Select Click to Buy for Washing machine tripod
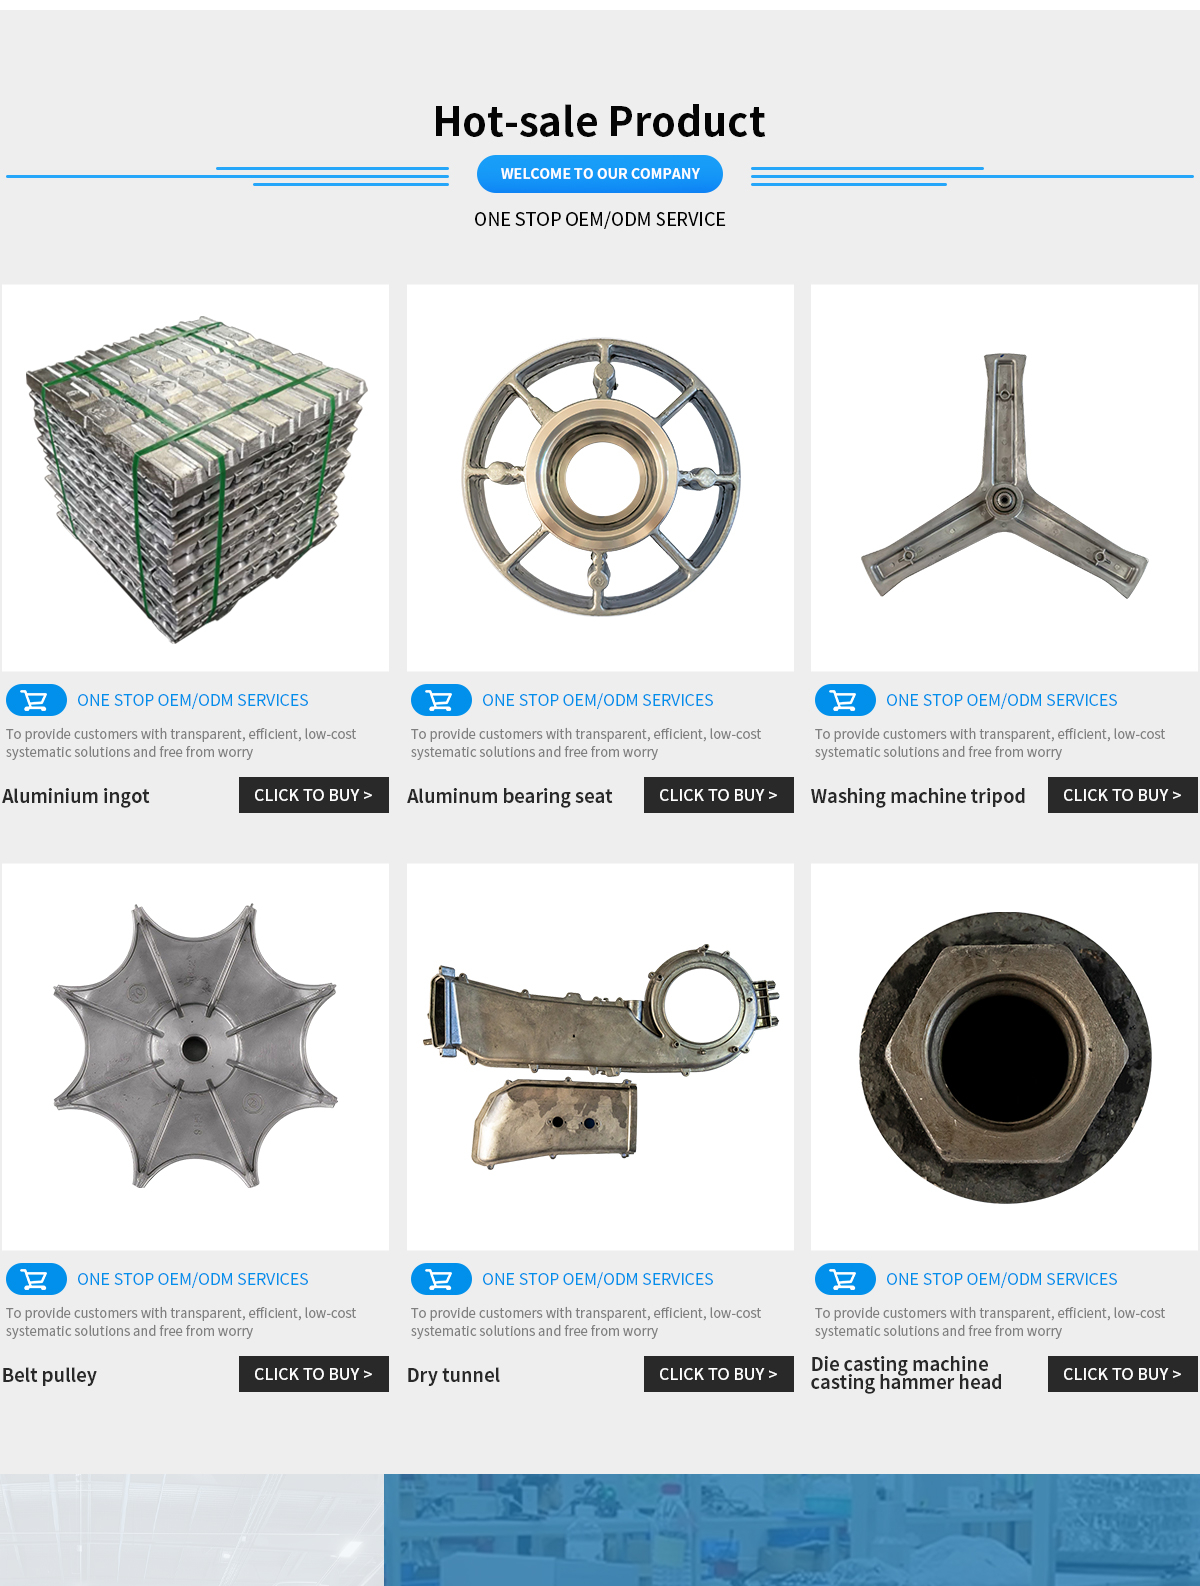 click(1123, 795)
